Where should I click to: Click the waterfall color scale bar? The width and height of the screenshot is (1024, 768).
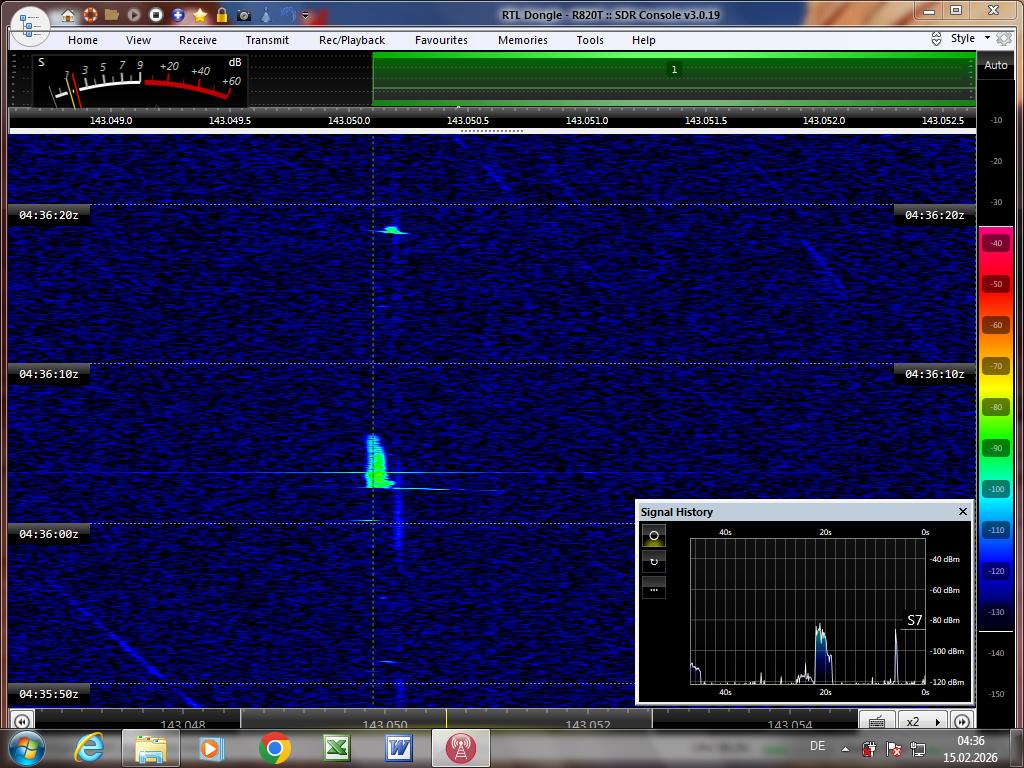tap(995, 428)
